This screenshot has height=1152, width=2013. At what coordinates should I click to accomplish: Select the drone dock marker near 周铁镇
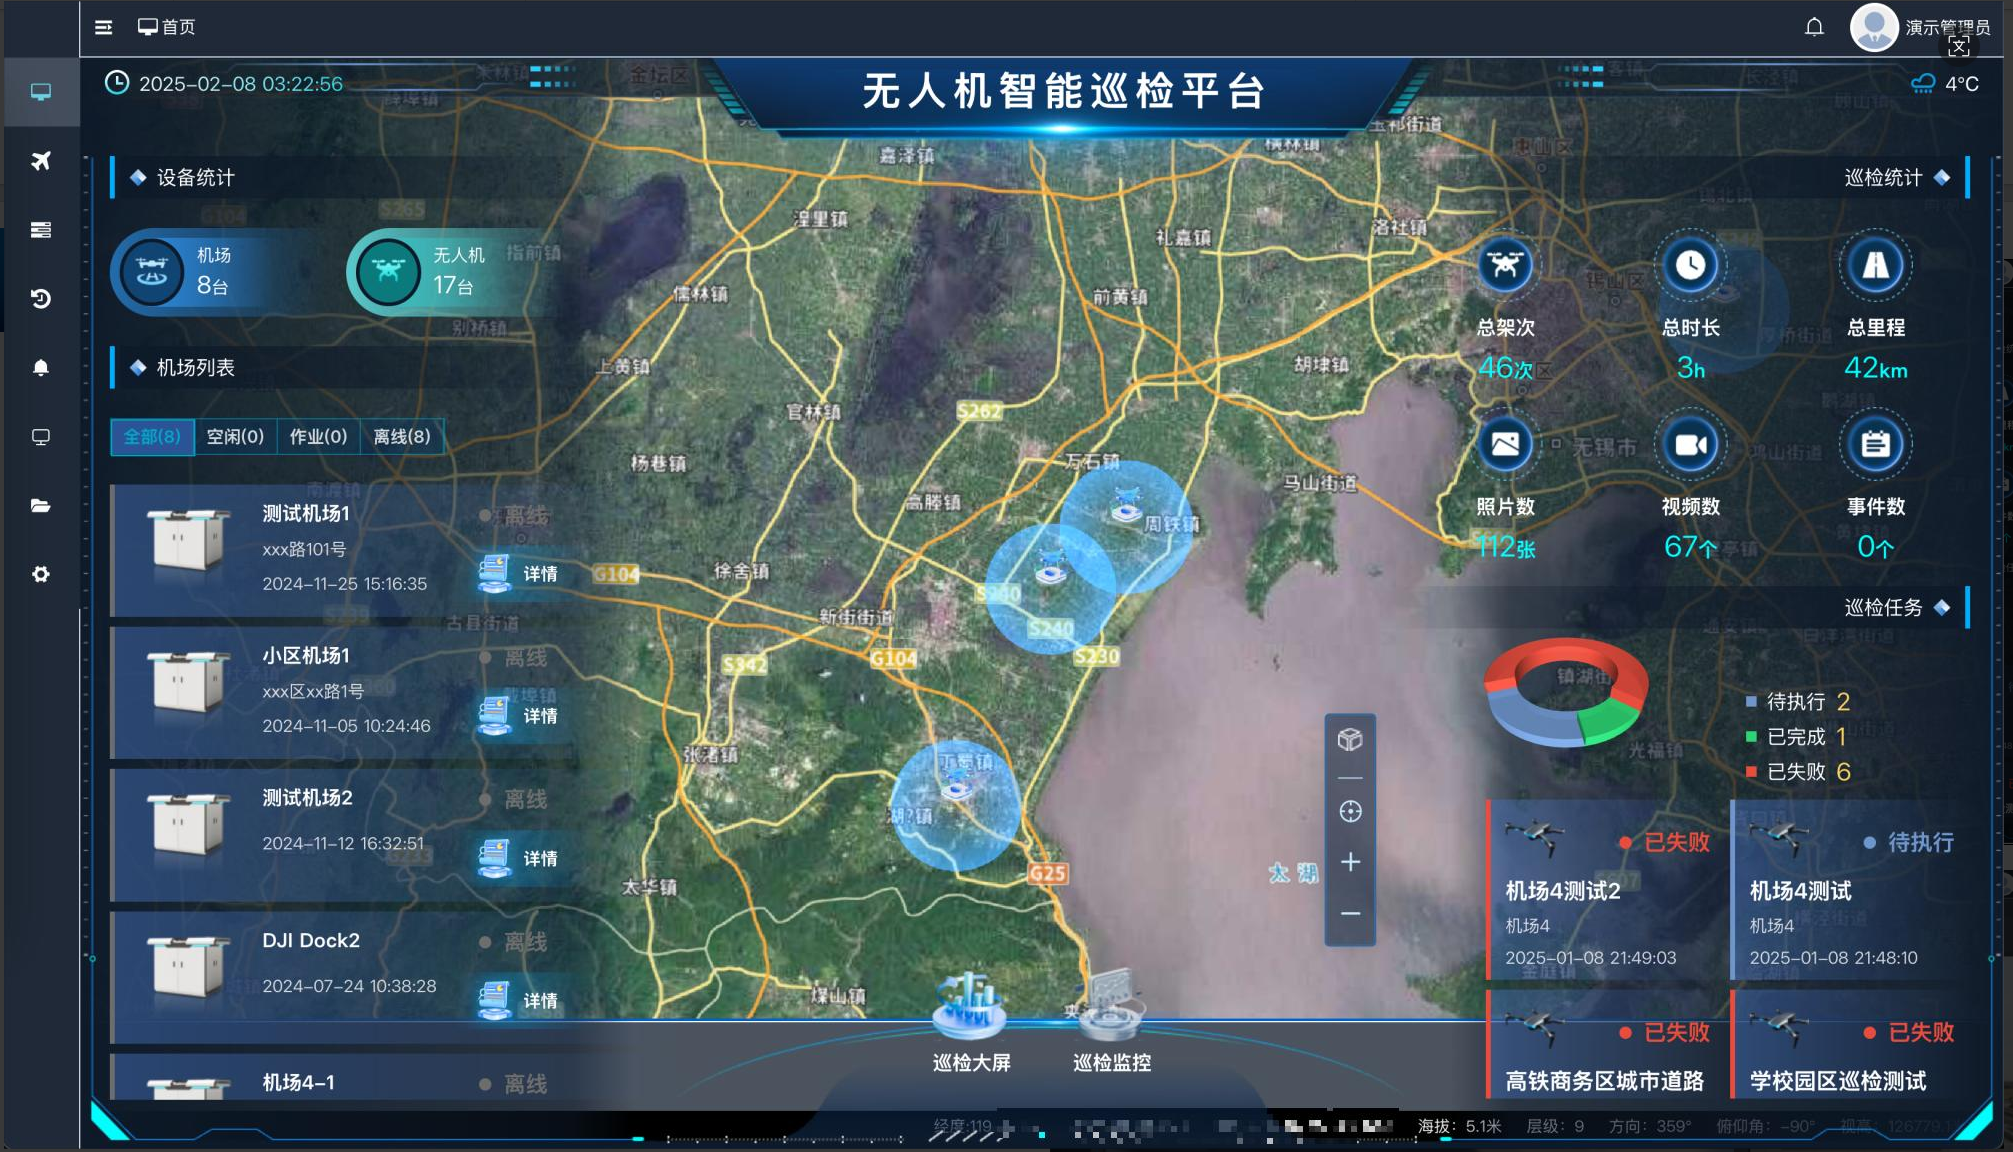click(1126, 505)
